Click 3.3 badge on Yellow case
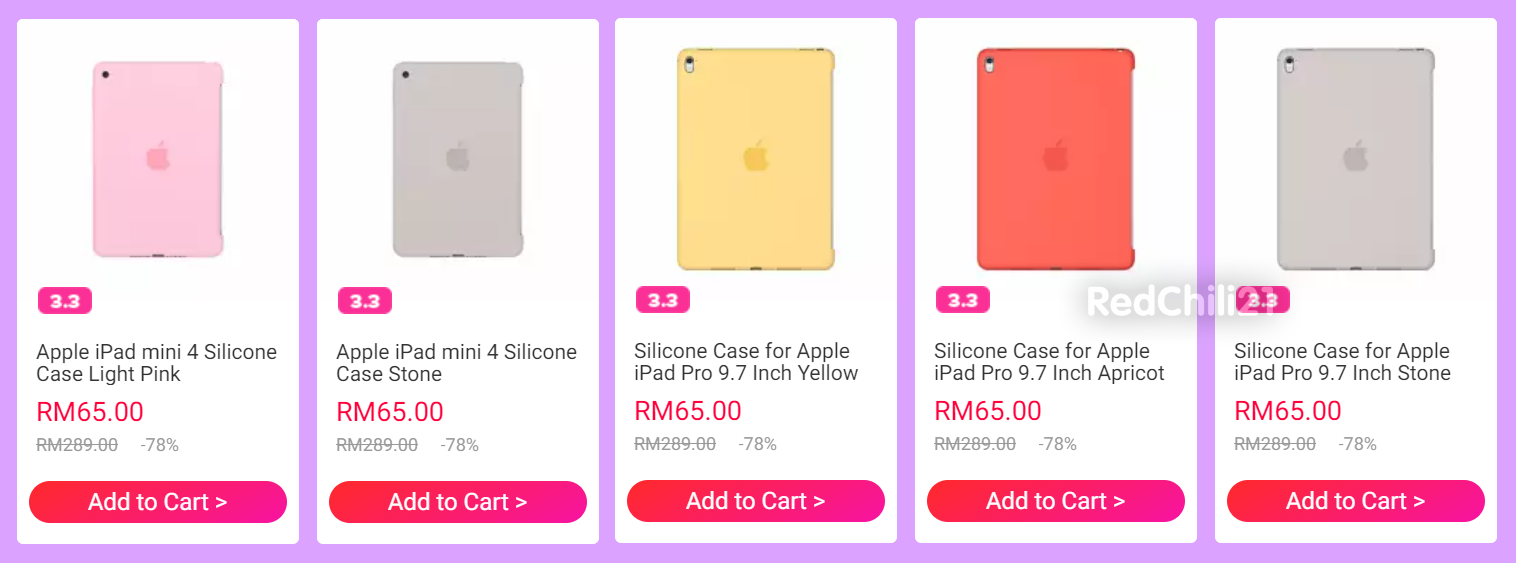 [x=663, y=300]
